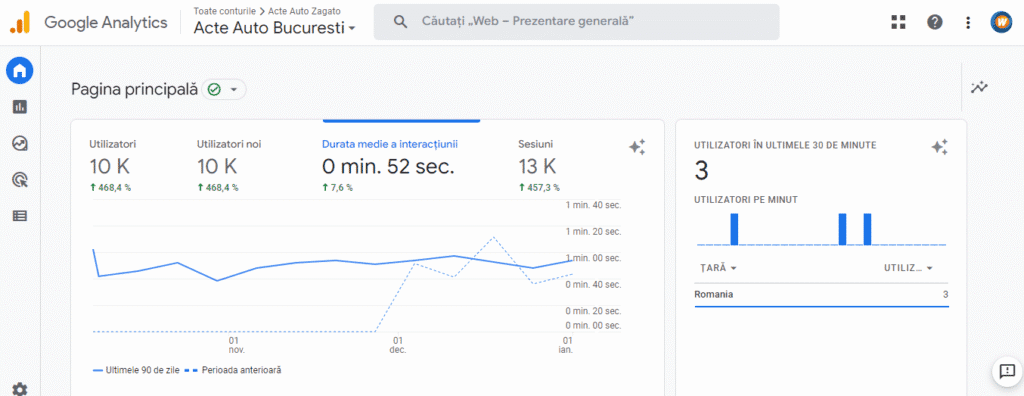The height and width of the screenshot is (396, 1024).
Task: Open the Reports bar chart sidebar icon
Action: coord(20,107)
